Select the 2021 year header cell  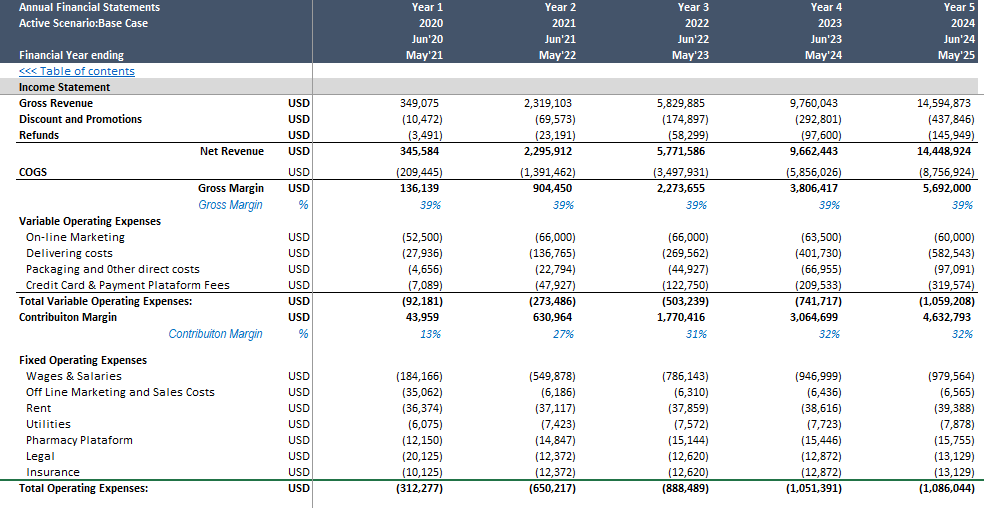pyautogui.click(x=564, y=23)
